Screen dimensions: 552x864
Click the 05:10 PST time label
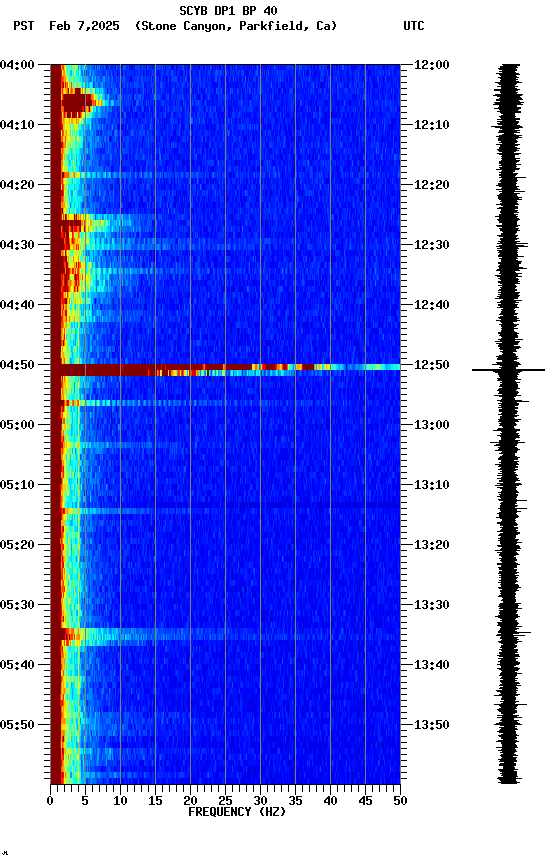[17, 485]
